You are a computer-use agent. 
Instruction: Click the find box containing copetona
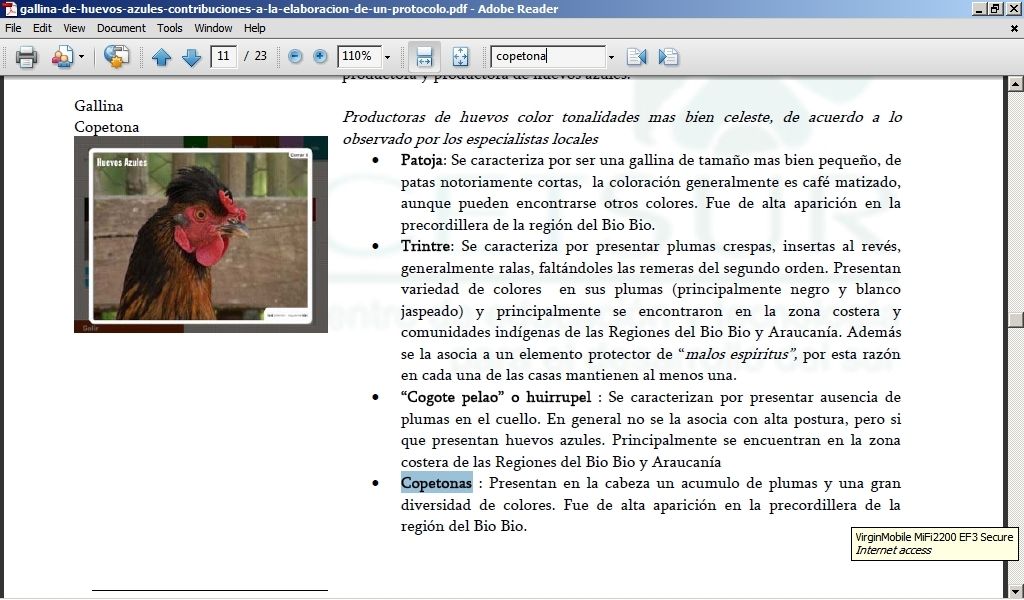[x=548, y=57]
